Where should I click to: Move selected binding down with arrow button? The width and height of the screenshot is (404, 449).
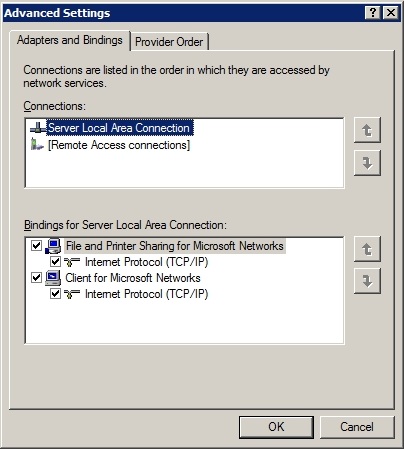tap(367, 281)
